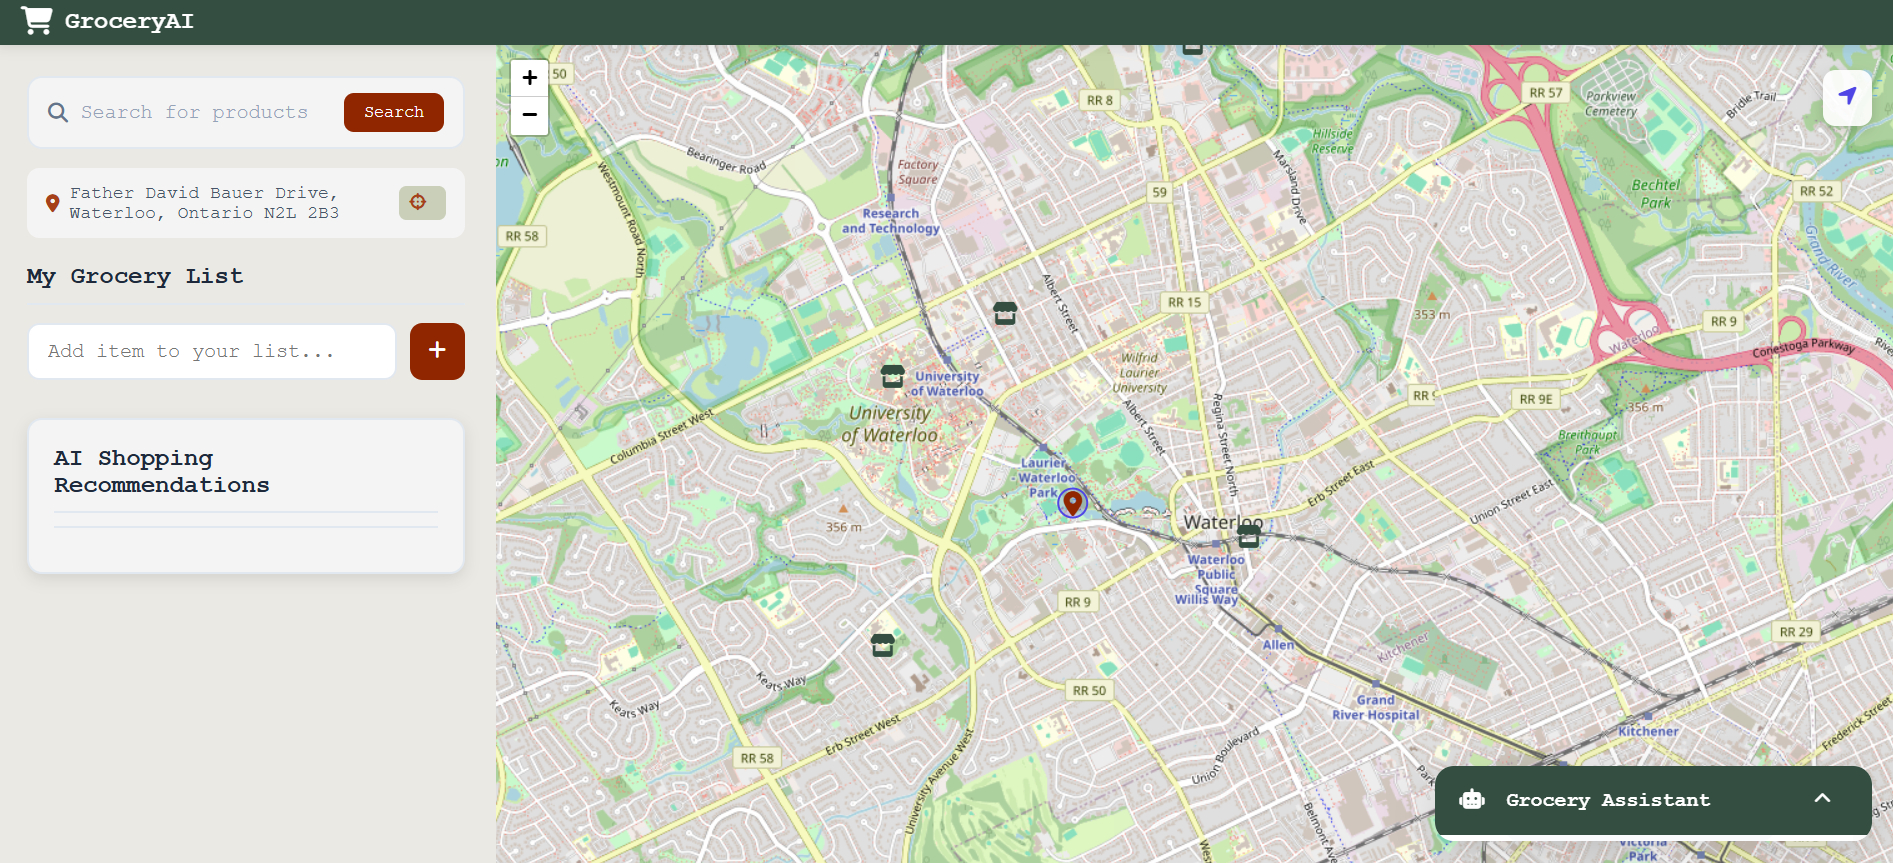
Task: Click the Laurier-Waterloo Park map label
Action: pyautogui.click(x=1047, y=477)
